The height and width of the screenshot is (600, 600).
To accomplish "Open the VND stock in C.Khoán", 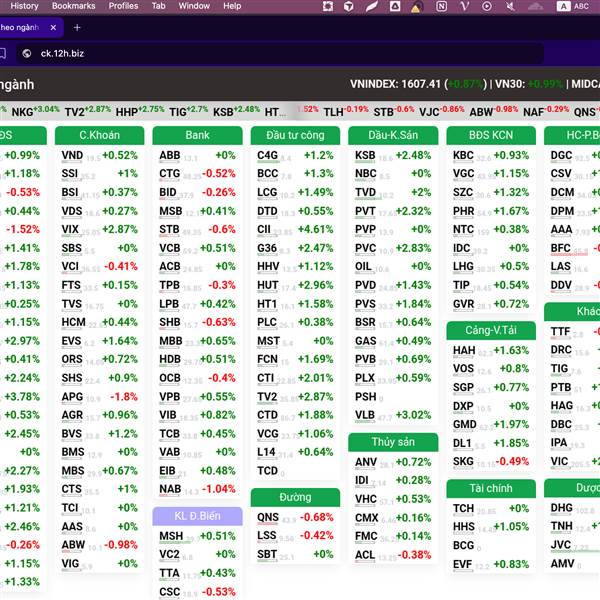I will tap(99, 155).
